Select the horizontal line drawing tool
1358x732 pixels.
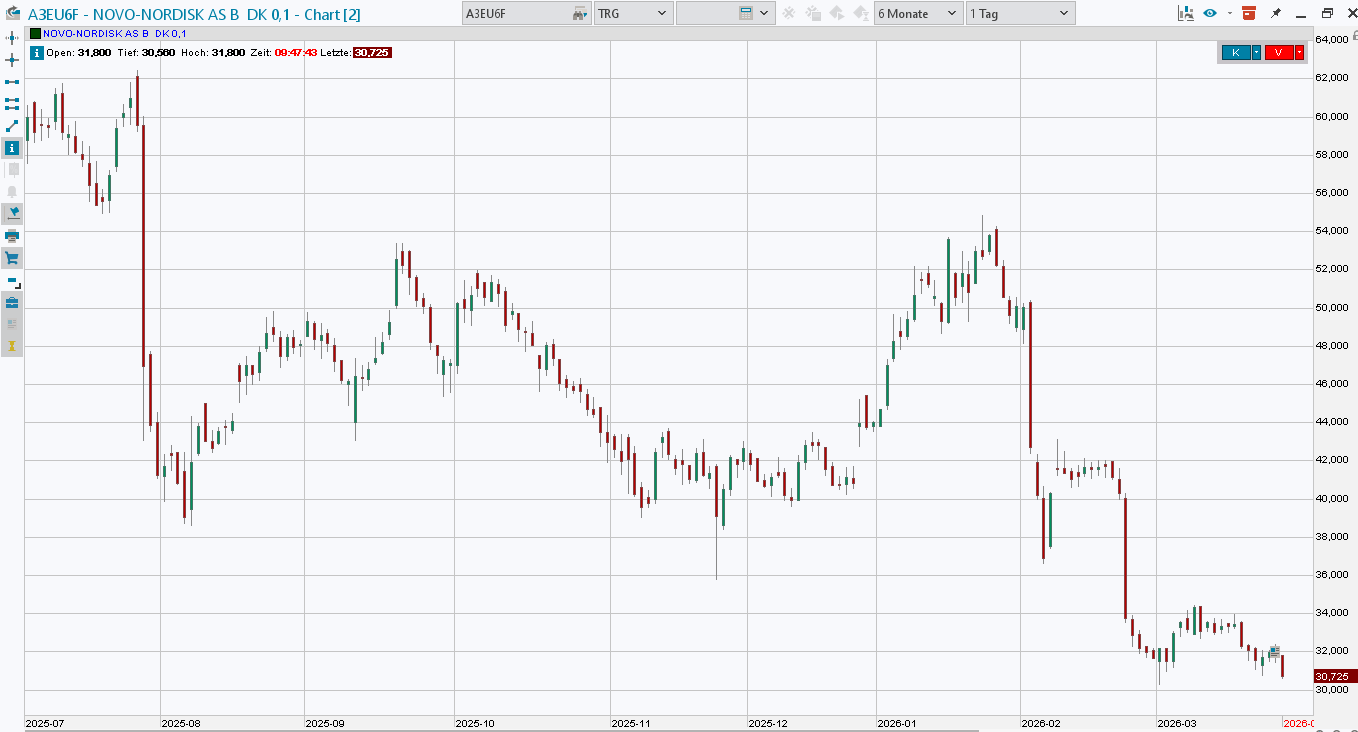tap(12, 81)
